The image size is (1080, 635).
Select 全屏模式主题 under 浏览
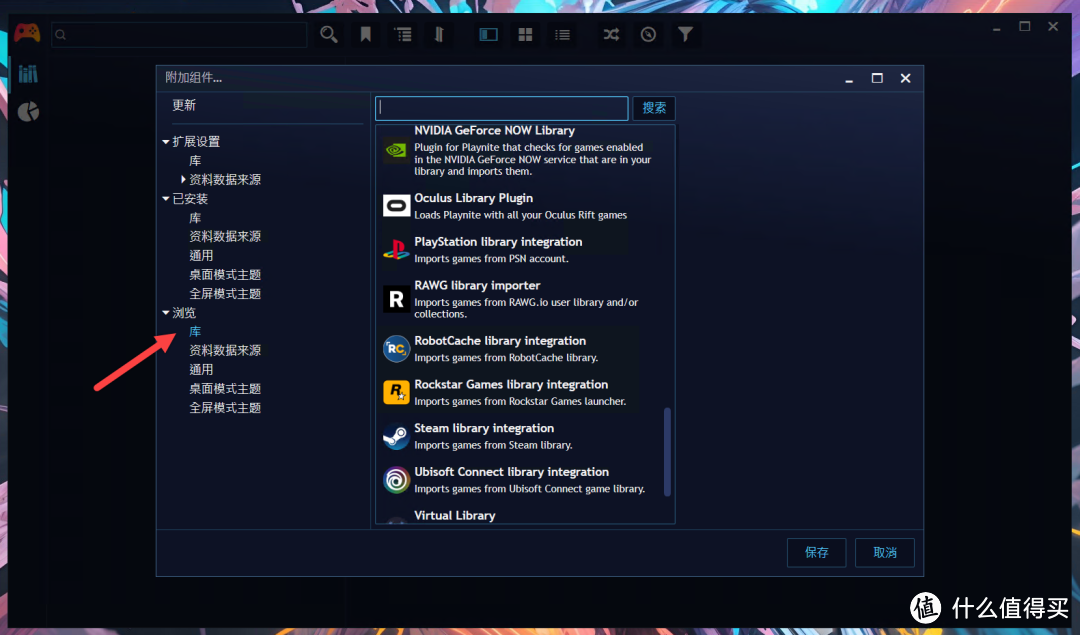pos(225,408)
